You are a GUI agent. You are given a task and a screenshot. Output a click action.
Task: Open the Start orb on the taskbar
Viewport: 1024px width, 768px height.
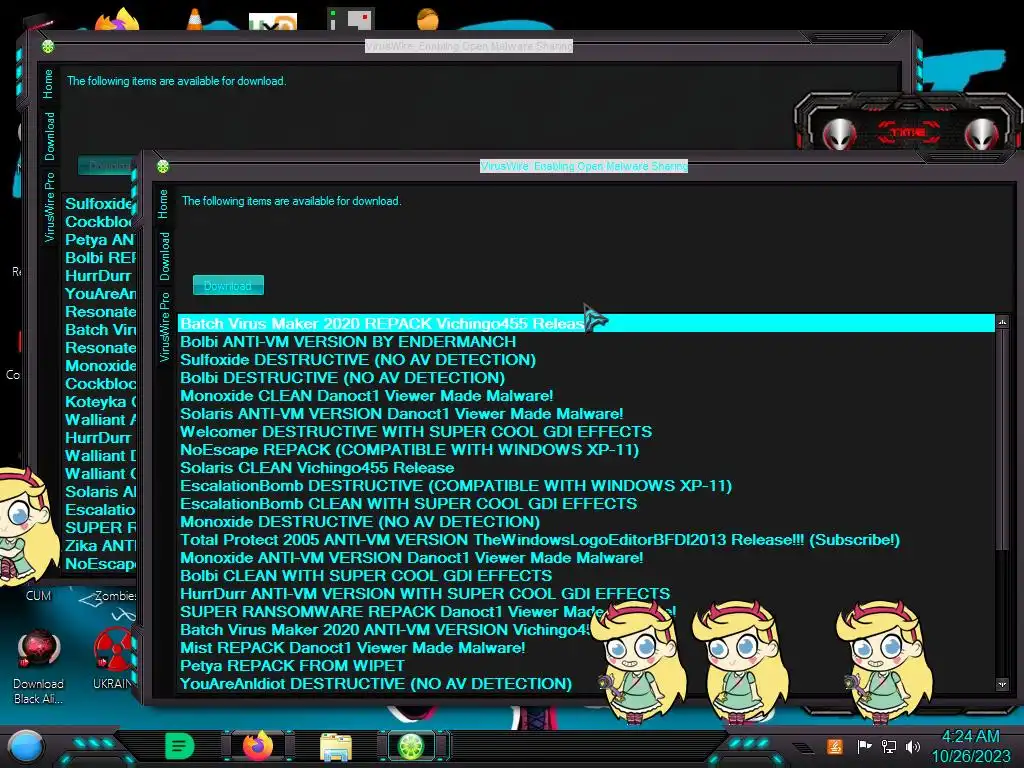(26, 746)
